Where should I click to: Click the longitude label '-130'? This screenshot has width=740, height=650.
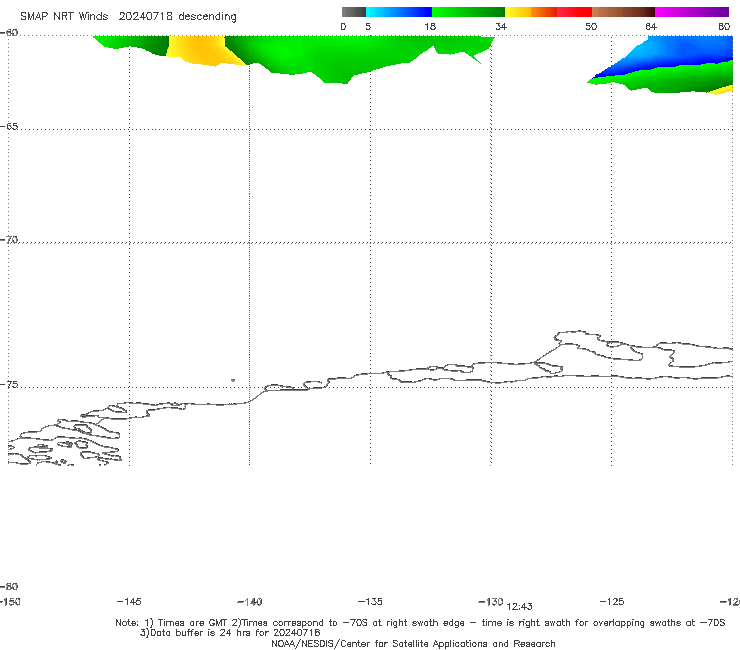point(491,601)
